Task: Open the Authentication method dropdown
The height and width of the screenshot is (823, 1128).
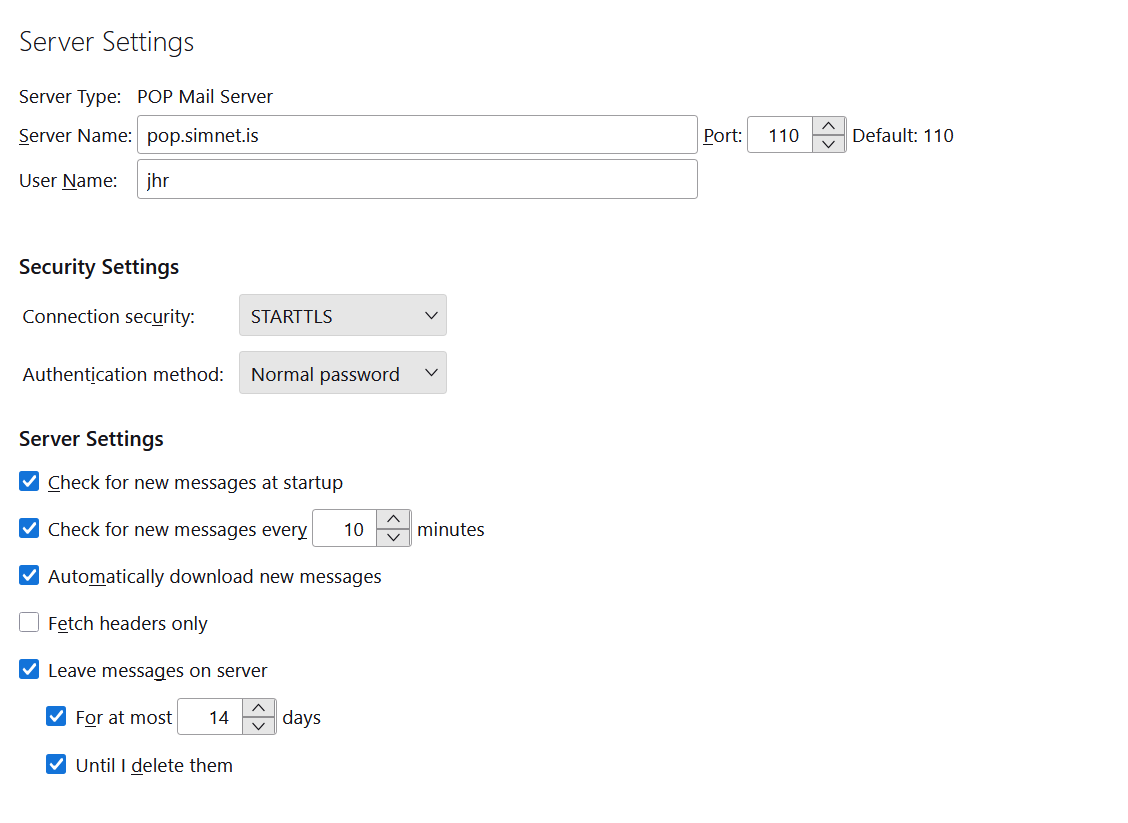Action: (x=342, y=374)
